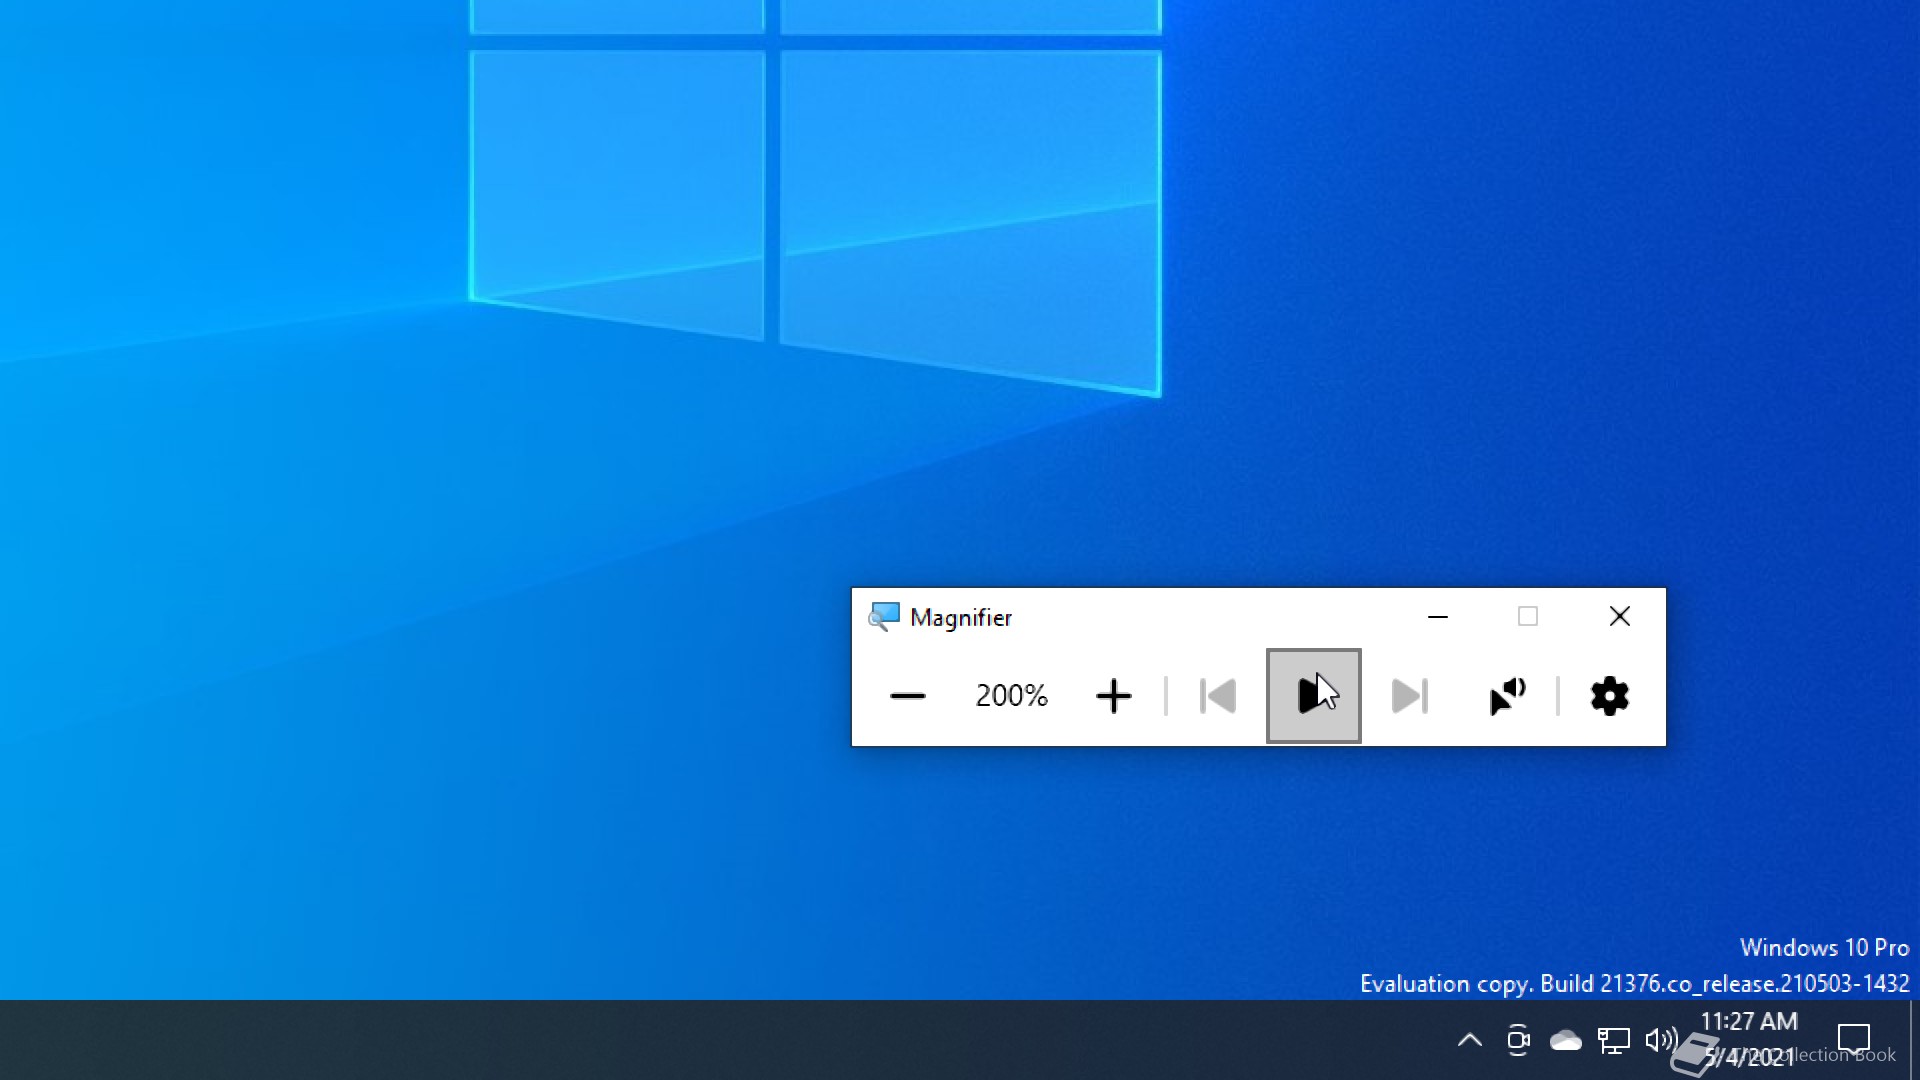This screenshot has width=1920, height=1080.
Task: Expand hidden system tray icons chevron
Action: 1469,1040
